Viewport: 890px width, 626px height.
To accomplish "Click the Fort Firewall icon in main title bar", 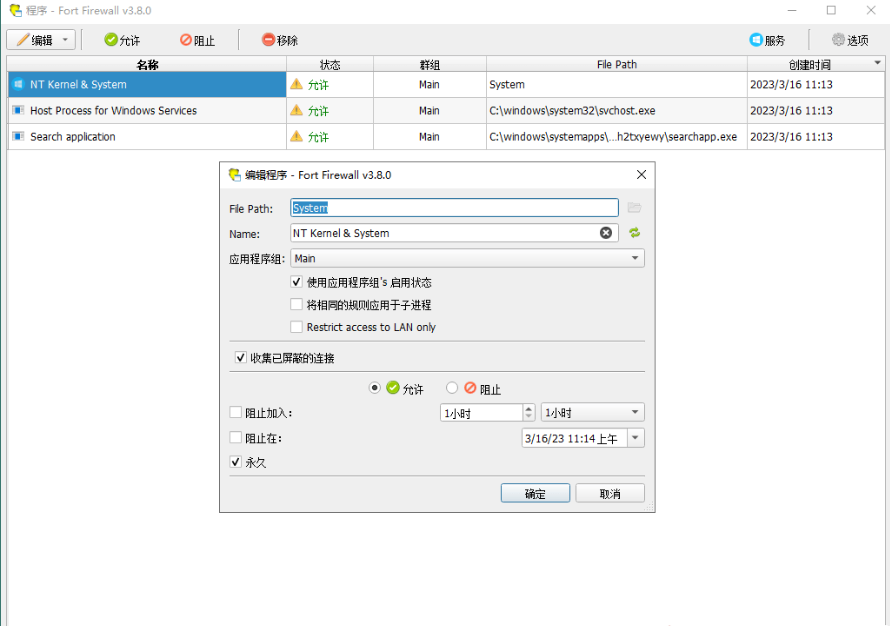I will click(16, 10).
